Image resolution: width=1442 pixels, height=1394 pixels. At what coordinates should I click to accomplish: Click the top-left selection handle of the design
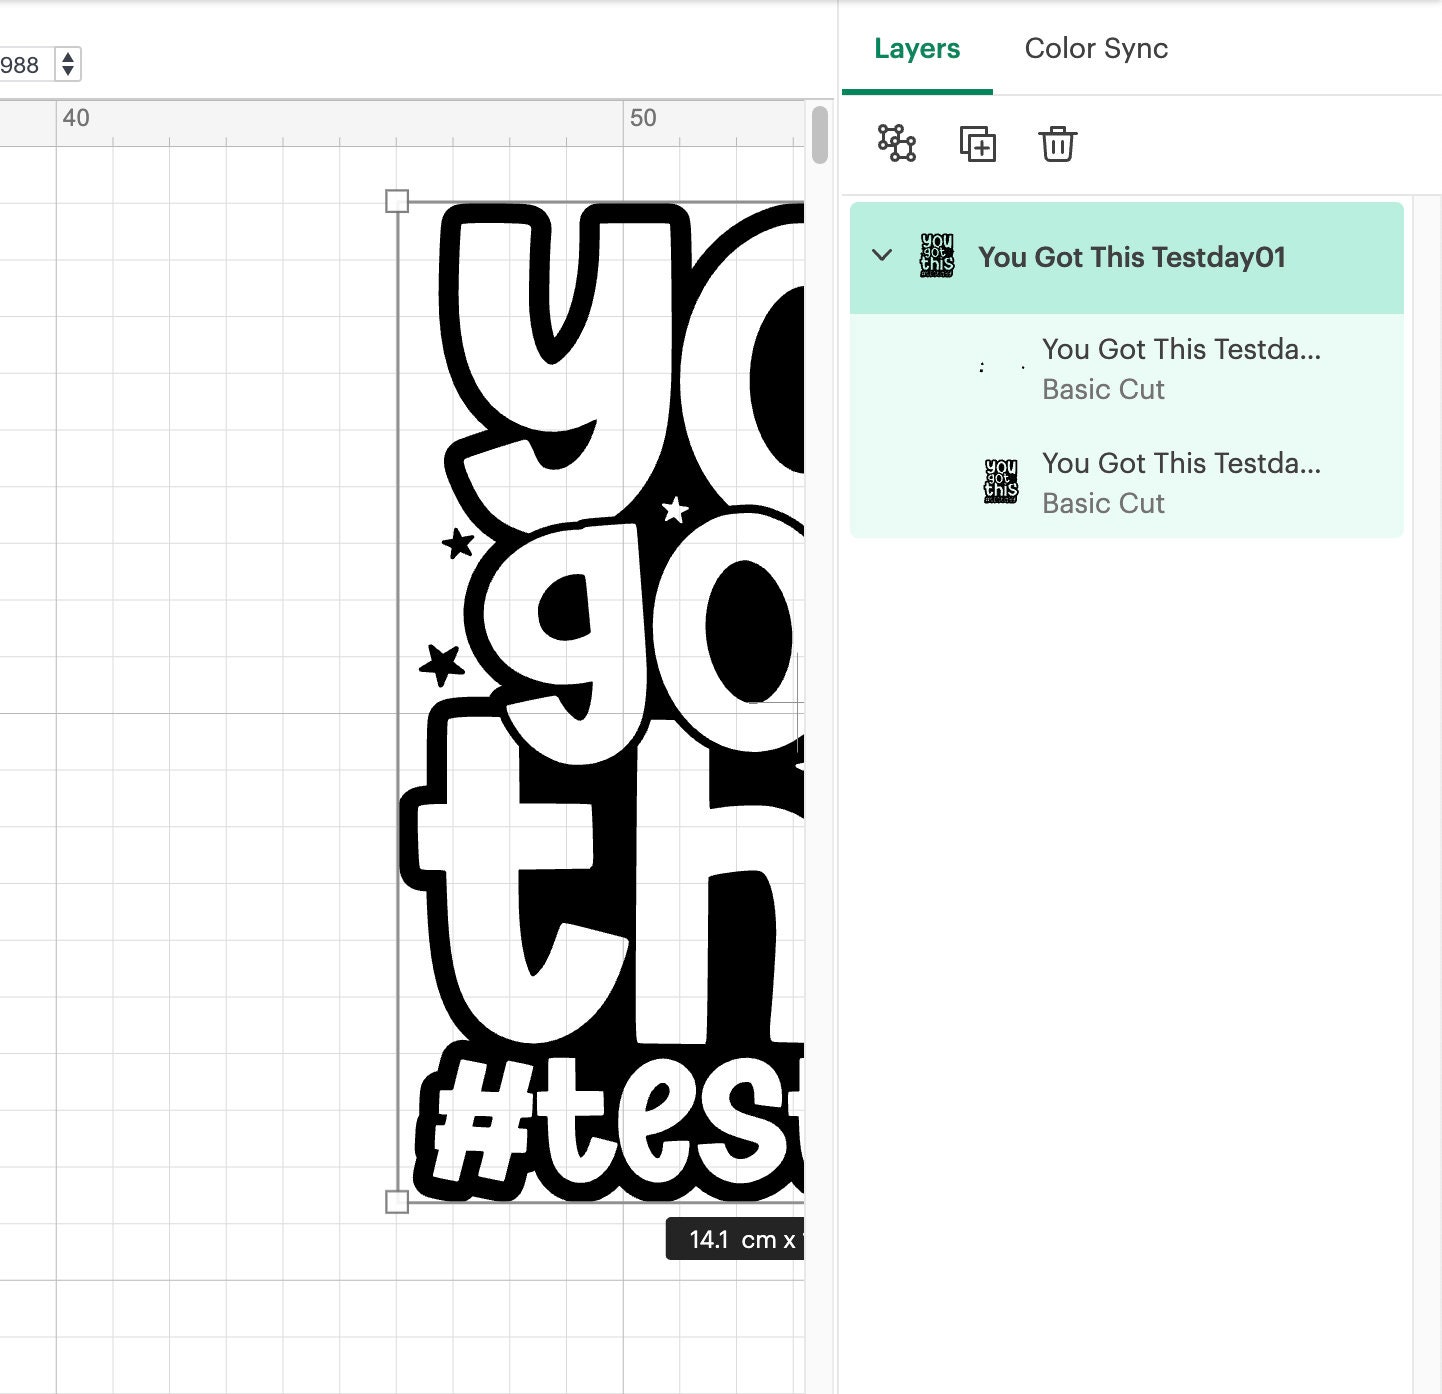click(398, 202)
